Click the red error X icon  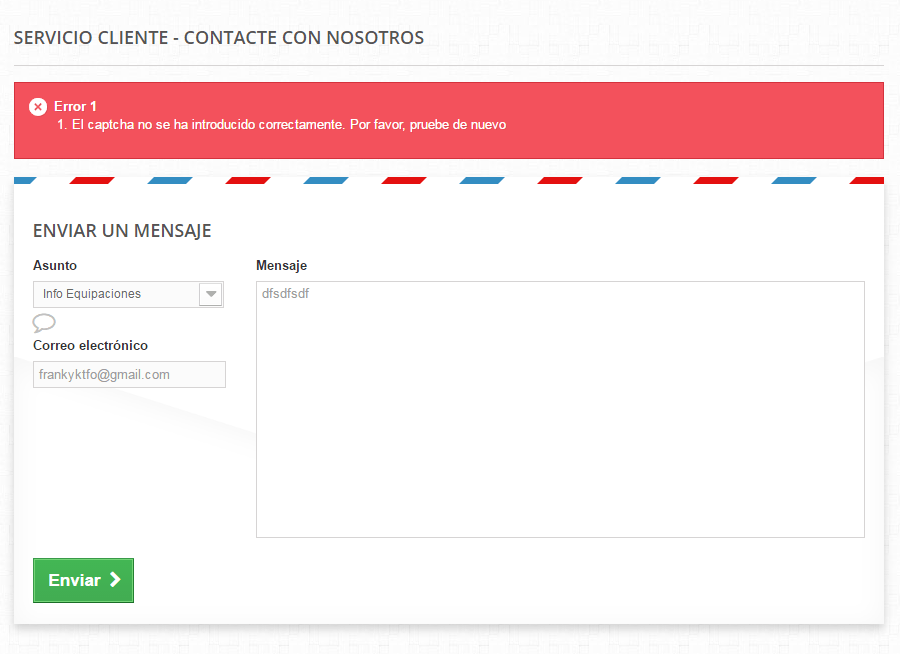(x=38, y=107)
